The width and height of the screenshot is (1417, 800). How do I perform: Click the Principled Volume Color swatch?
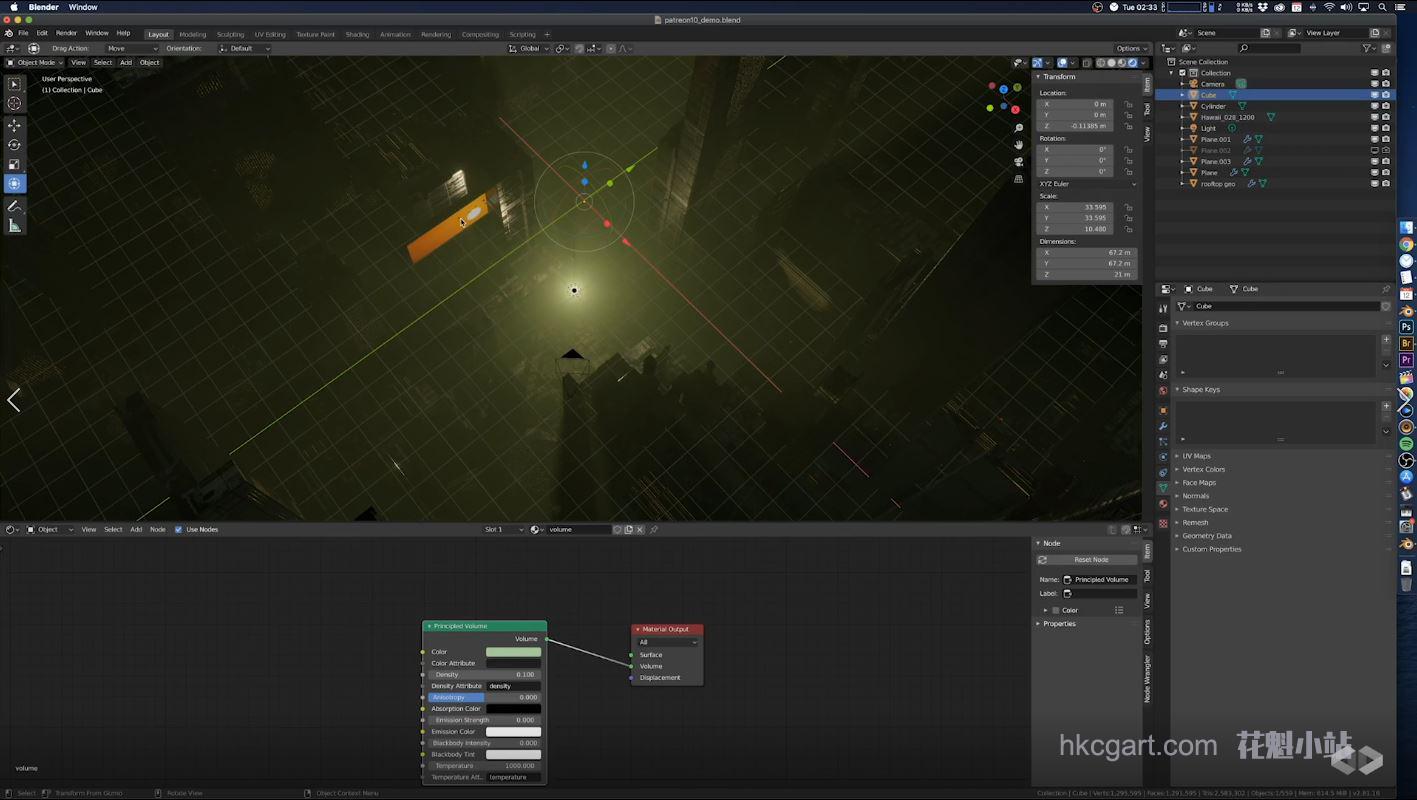tap(513, 652)
